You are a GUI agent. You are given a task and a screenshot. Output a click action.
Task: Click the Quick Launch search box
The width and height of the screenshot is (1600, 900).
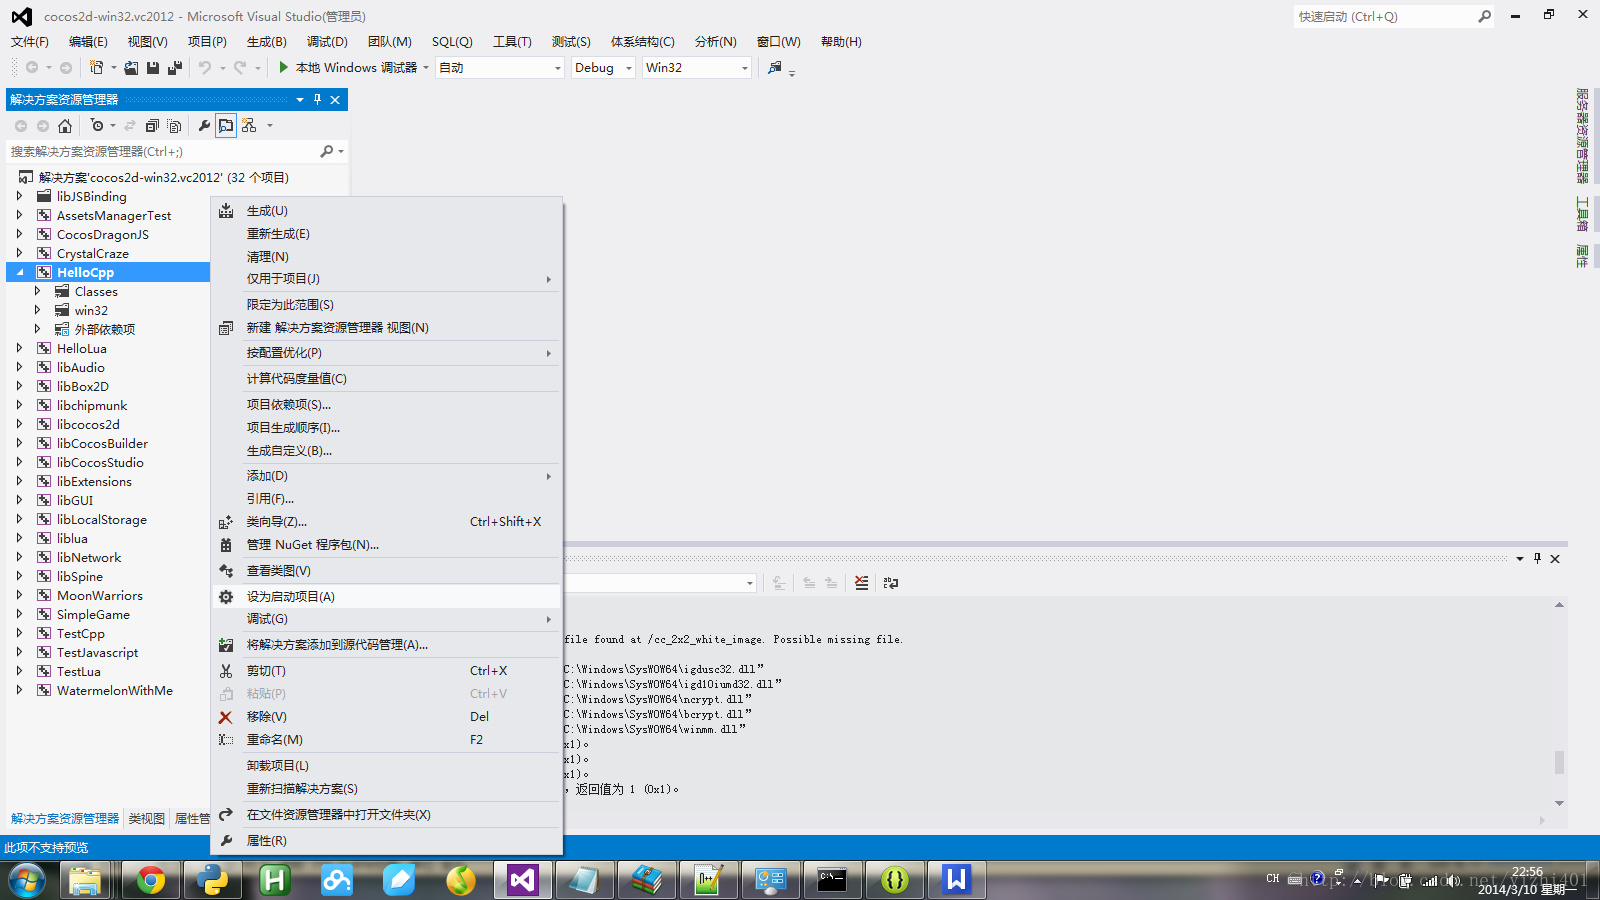tap(1385, 17)
